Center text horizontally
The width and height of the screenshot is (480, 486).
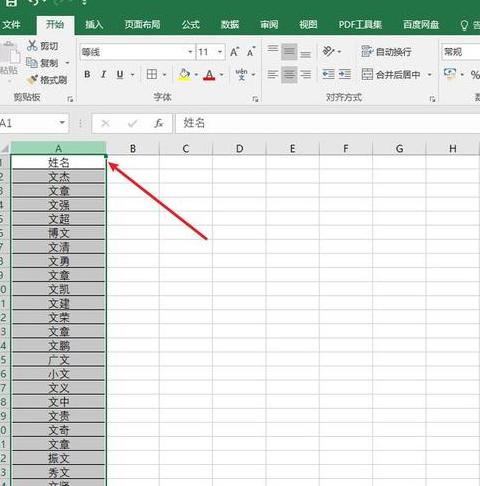(x=289, y=74)
